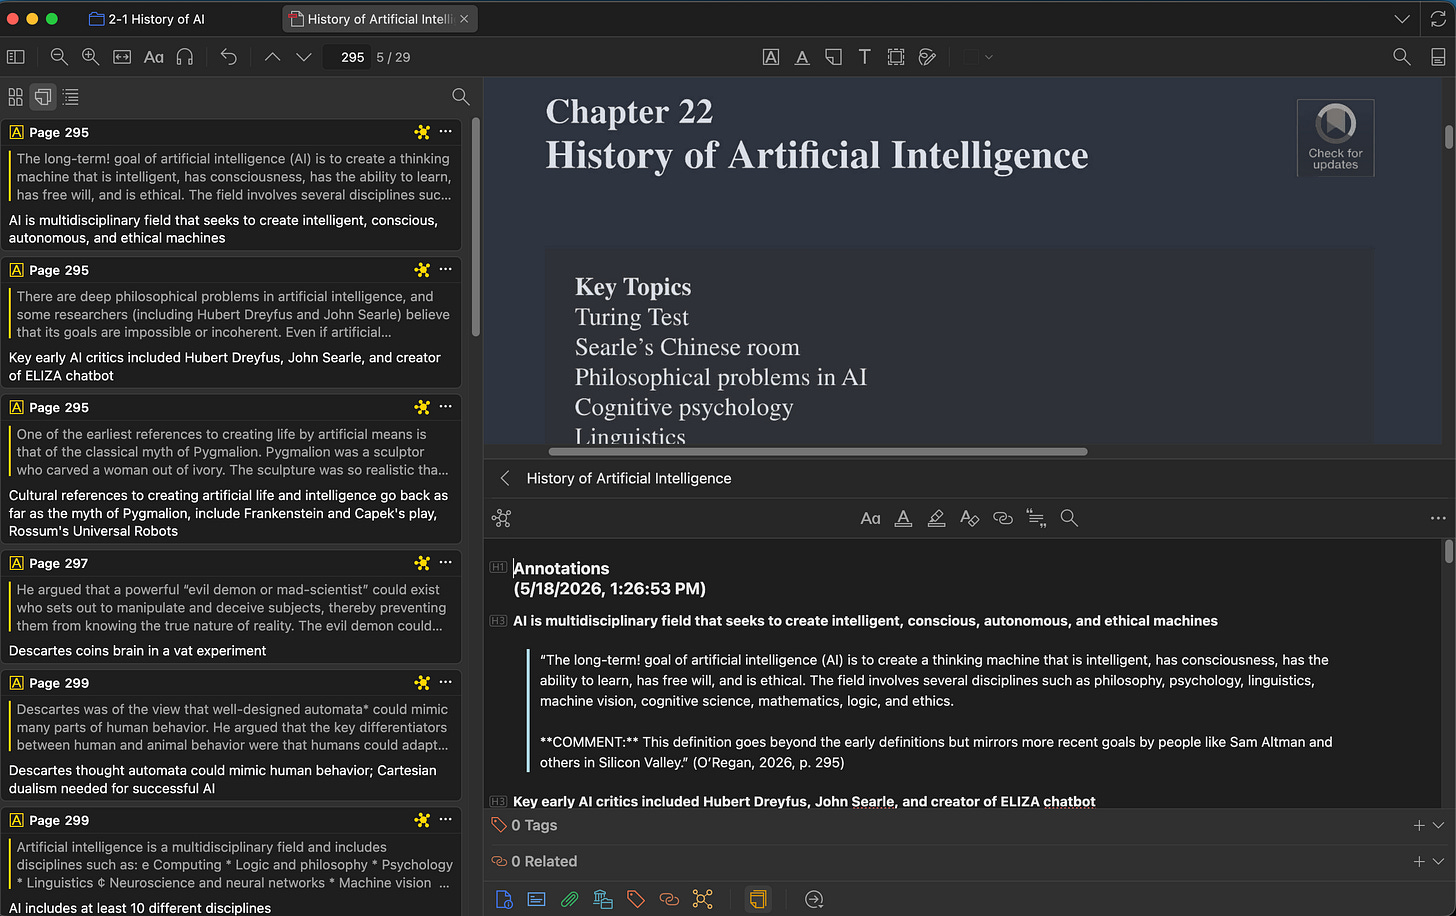Viewport: 1456px width, 916px height.
Task: Open the library building inspector icon
Action: pos(603,899)
